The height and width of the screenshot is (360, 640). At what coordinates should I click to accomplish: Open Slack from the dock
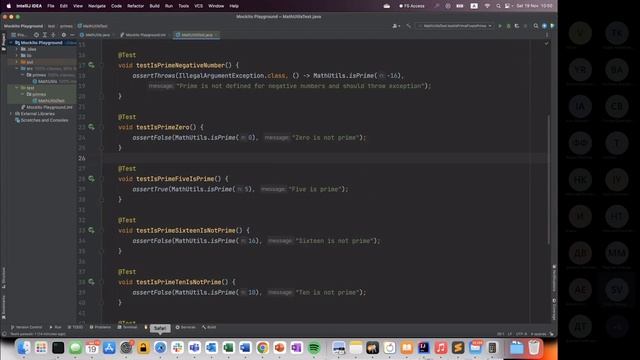tap(177, 348)
